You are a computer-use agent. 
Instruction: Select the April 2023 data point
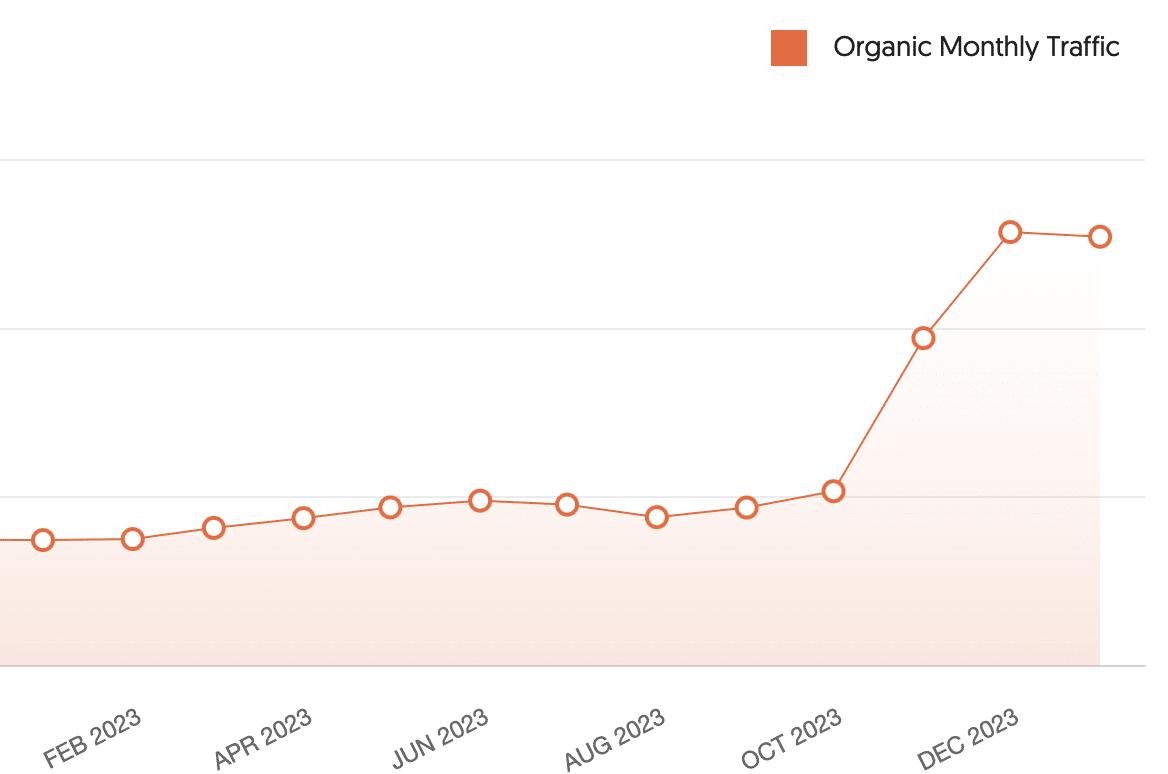[304, 518]
